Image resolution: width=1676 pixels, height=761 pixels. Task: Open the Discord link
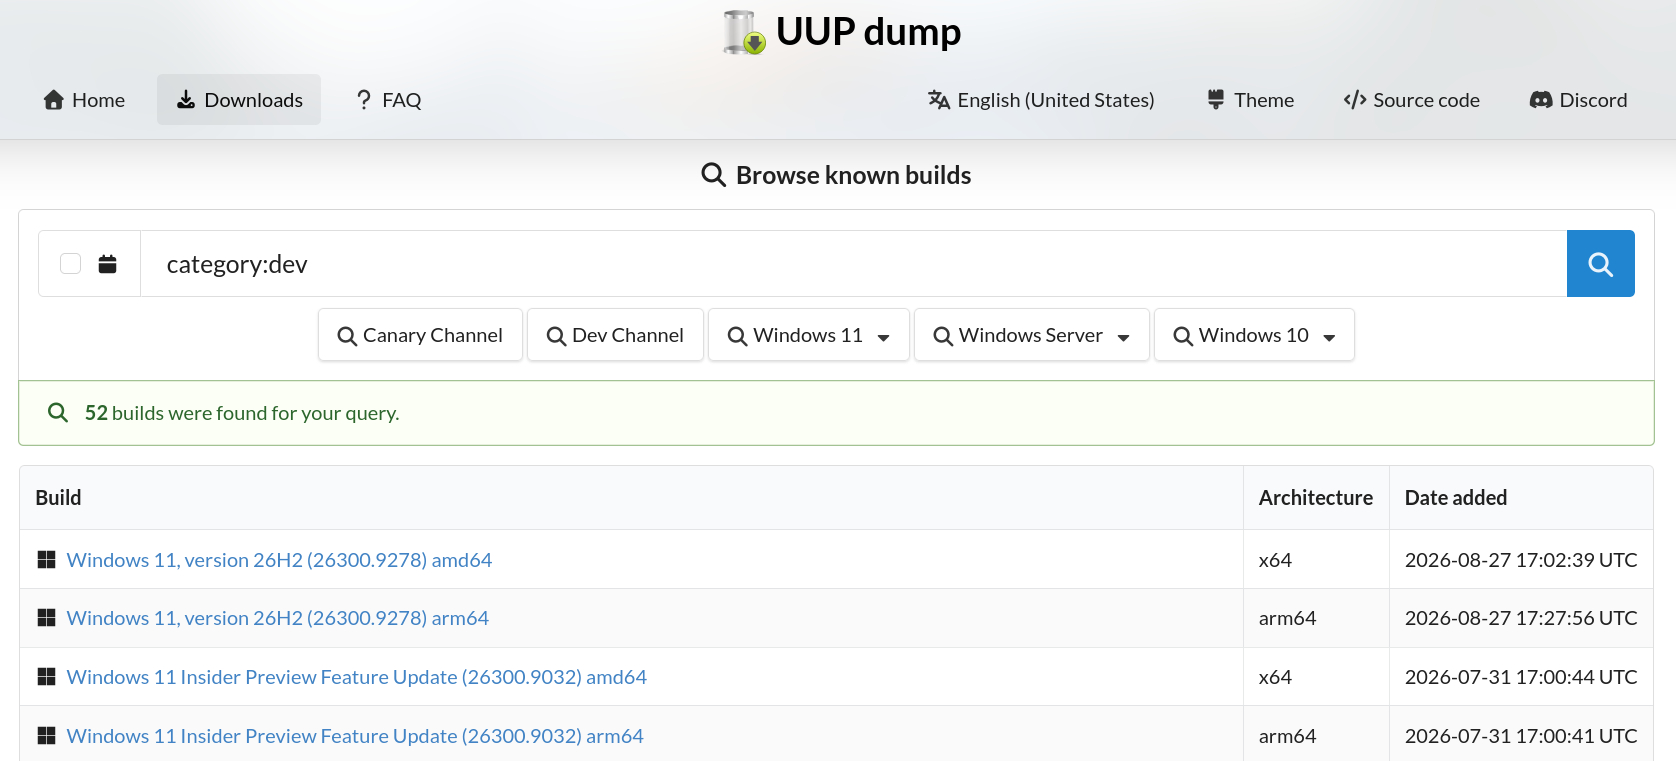(x=1579, y=100)
